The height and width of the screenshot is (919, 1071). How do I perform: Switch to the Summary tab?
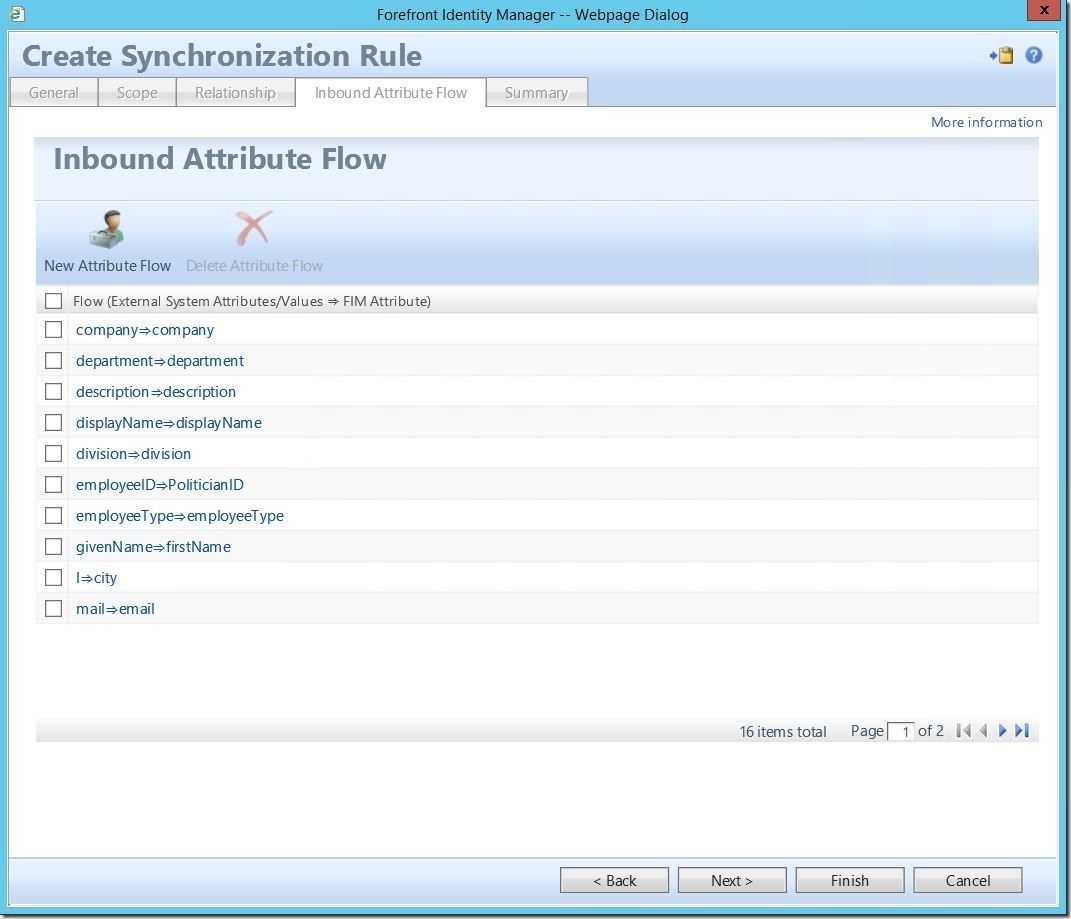pyautogui.click(x=536, y=92)
